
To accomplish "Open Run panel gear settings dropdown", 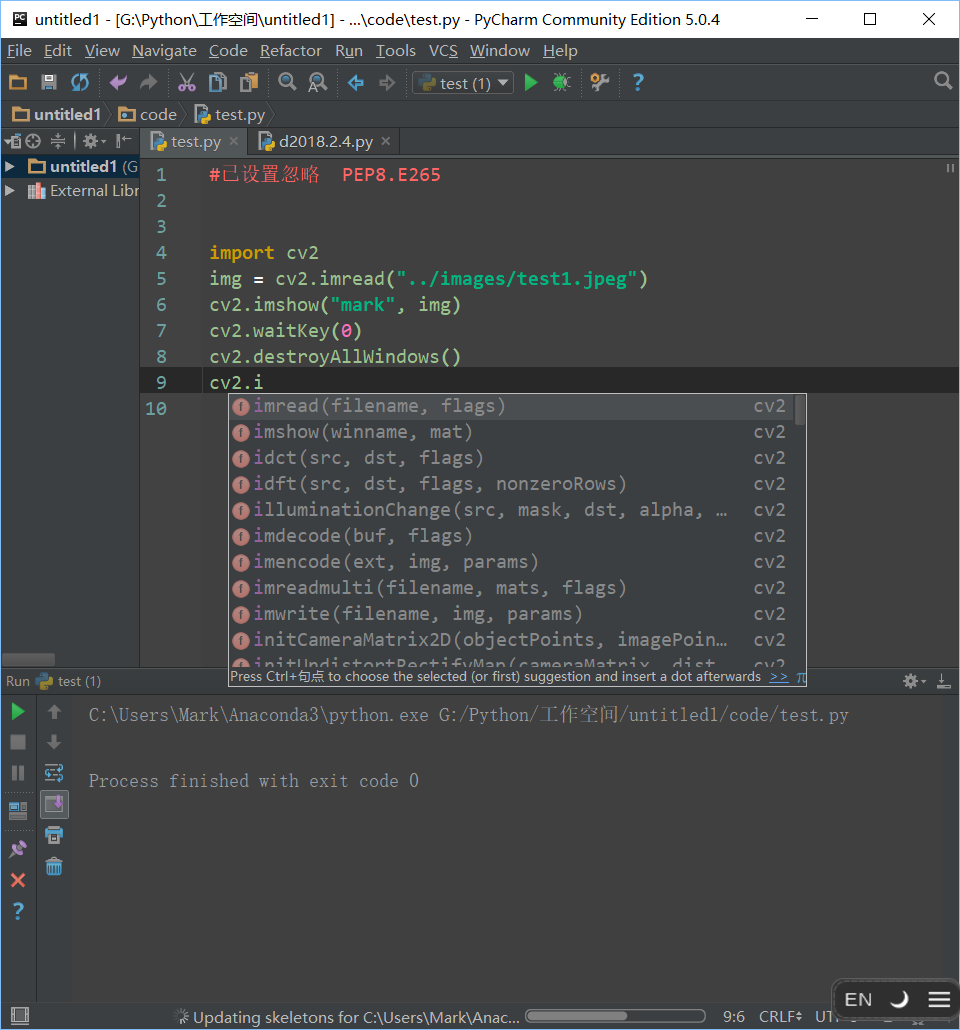I will [x=913, y=681].
